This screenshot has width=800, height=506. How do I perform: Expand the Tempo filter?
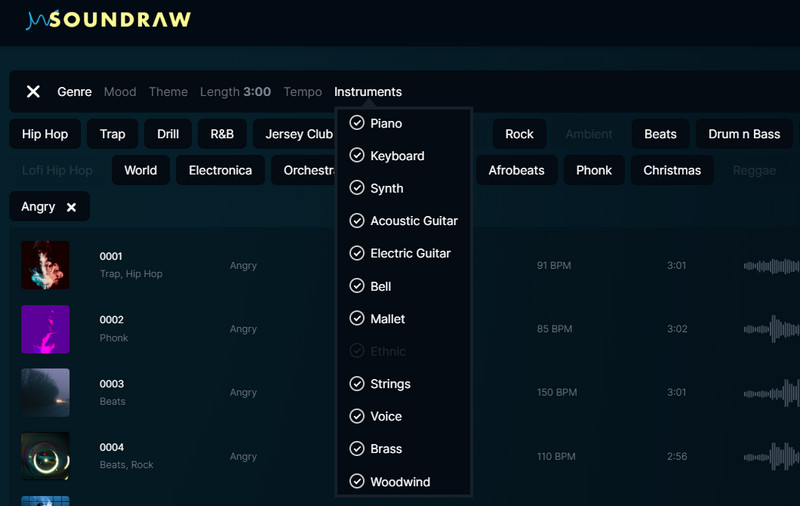point(302,92)
